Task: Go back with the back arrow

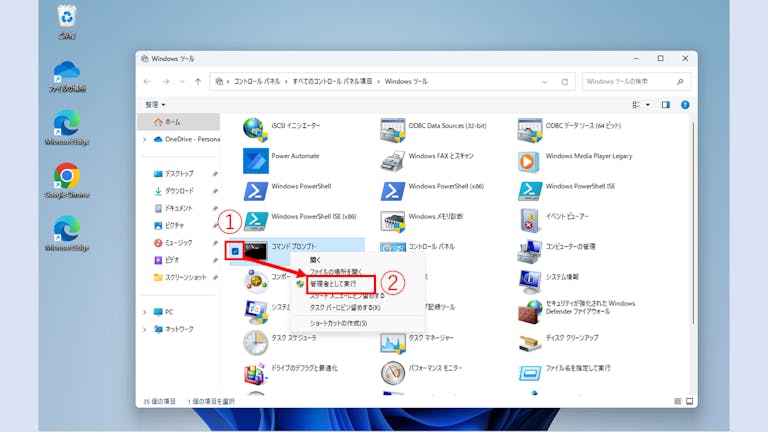Action: point(147,82)
